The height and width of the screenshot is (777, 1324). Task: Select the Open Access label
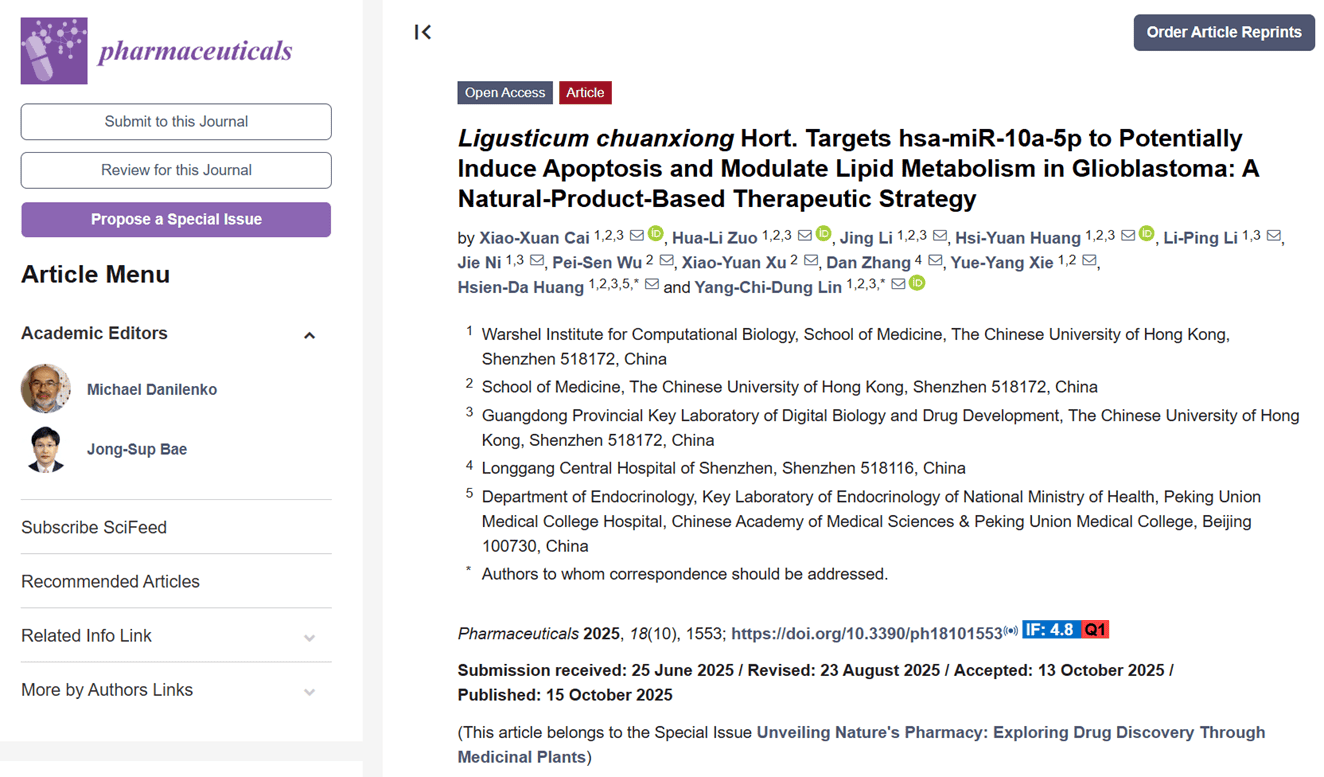[505, 92]
